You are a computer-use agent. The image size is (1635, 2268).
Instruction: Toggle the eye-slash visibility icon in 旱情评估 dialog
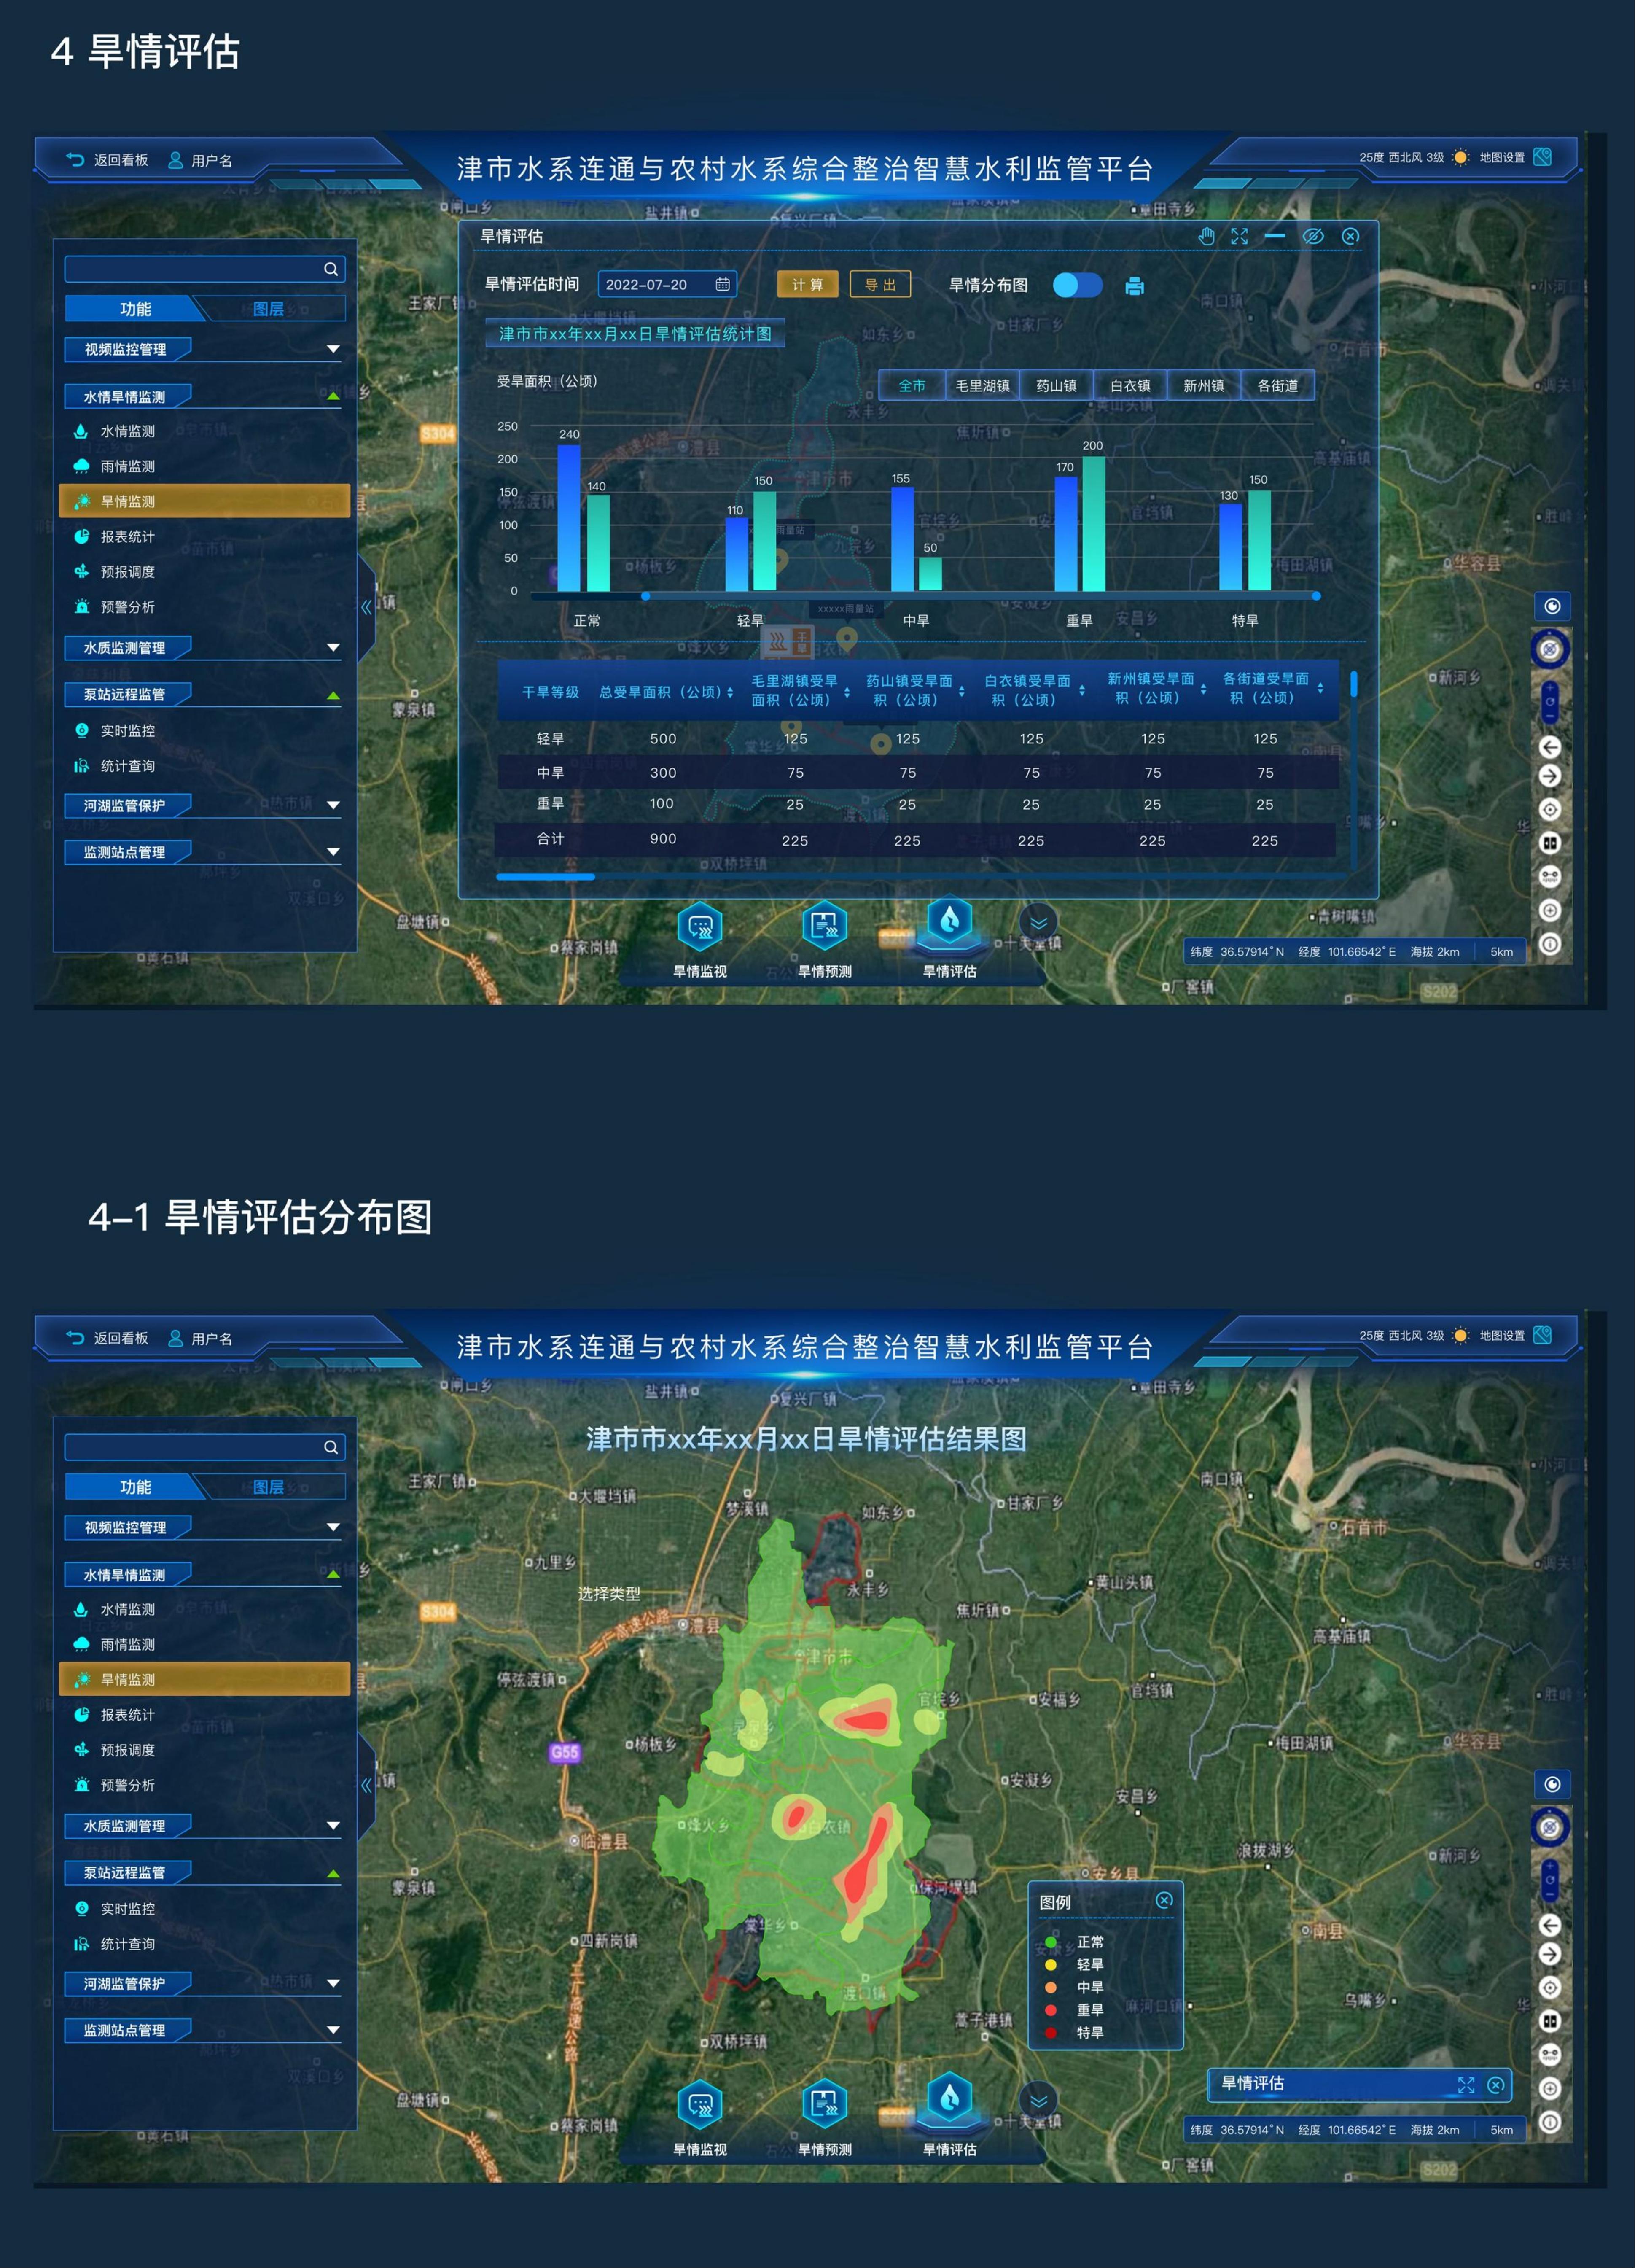(x=1312, y=236)
